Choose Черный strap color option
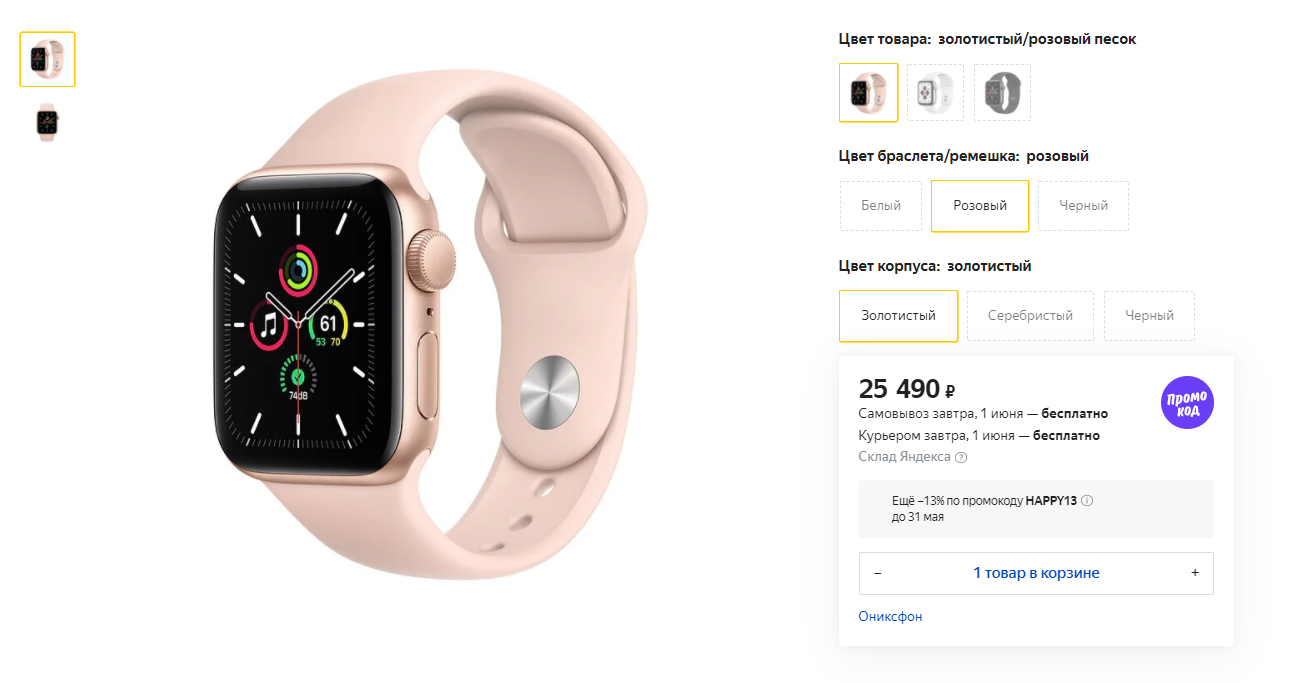 coord(1084,206)
